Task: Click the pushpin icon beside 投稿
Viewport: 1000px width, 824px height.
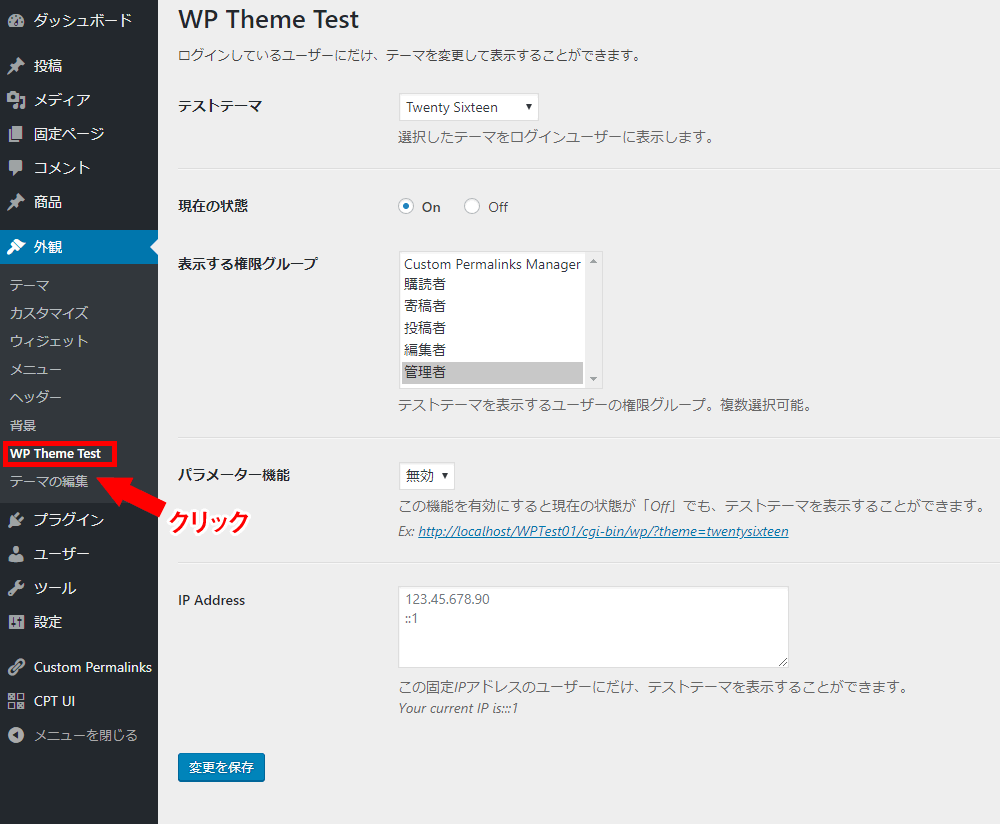Action: [x=16, y=66]
